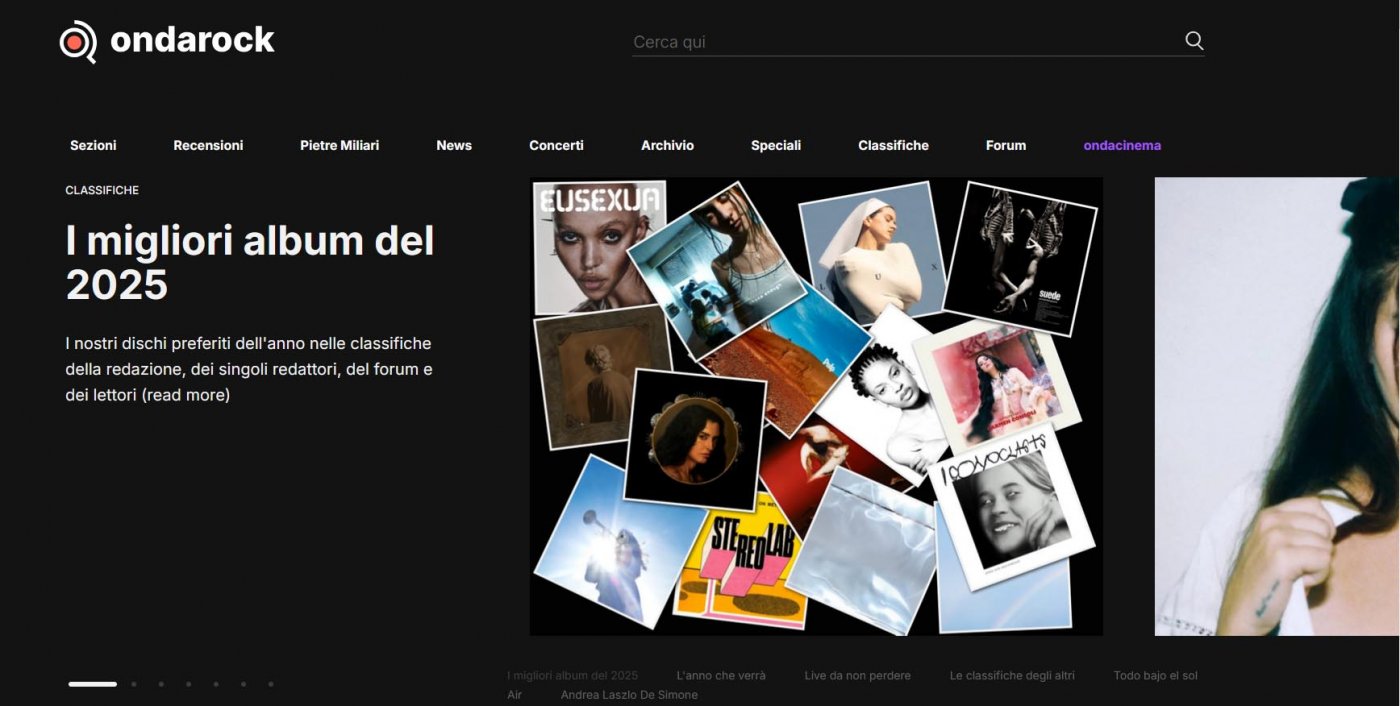Select the L'anno che verrà slide link
1400x706 pixels.
pyautogui.click(x=721, y=676)
